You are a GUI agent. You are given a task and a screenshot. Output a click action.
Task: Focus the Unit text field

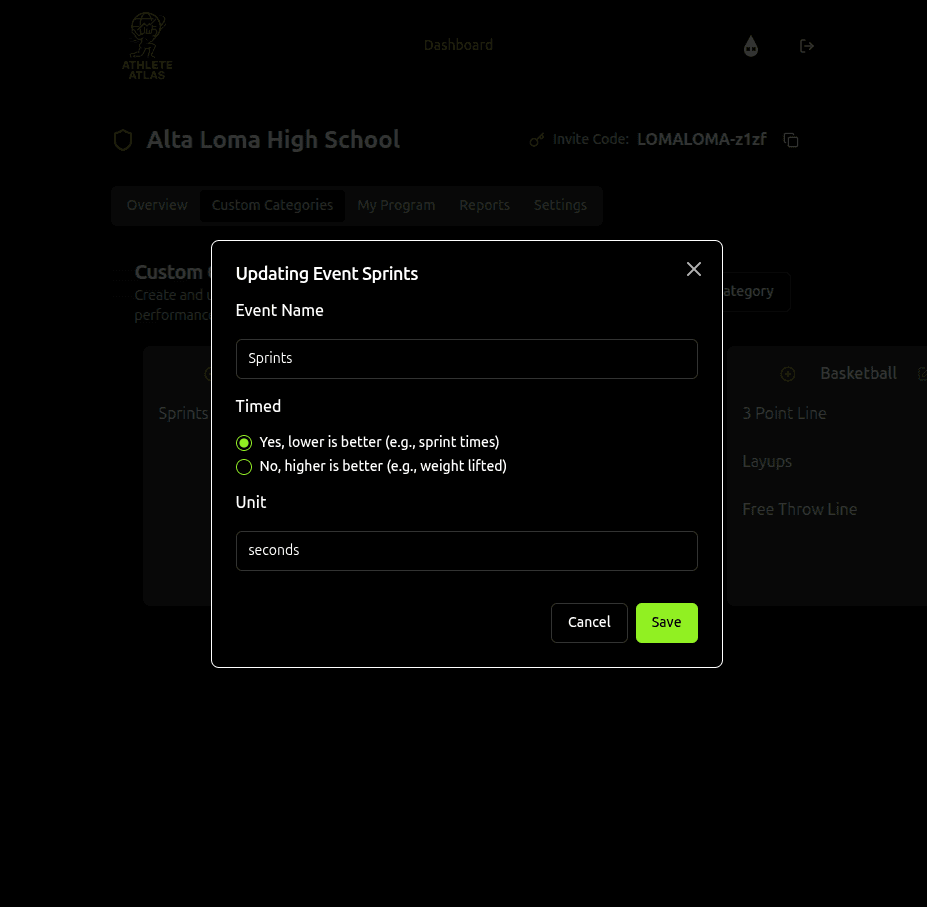466,551
